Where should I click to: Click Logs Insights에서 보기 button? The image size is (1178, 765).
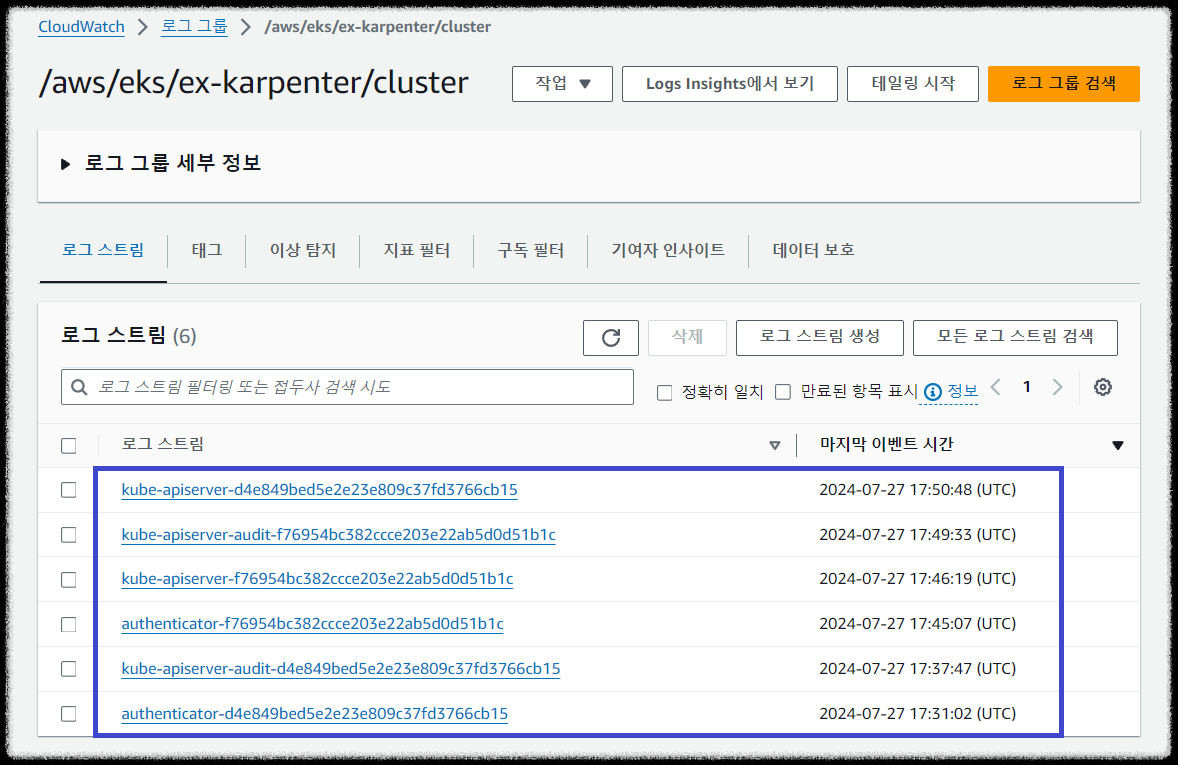click(x=729, y=83)
